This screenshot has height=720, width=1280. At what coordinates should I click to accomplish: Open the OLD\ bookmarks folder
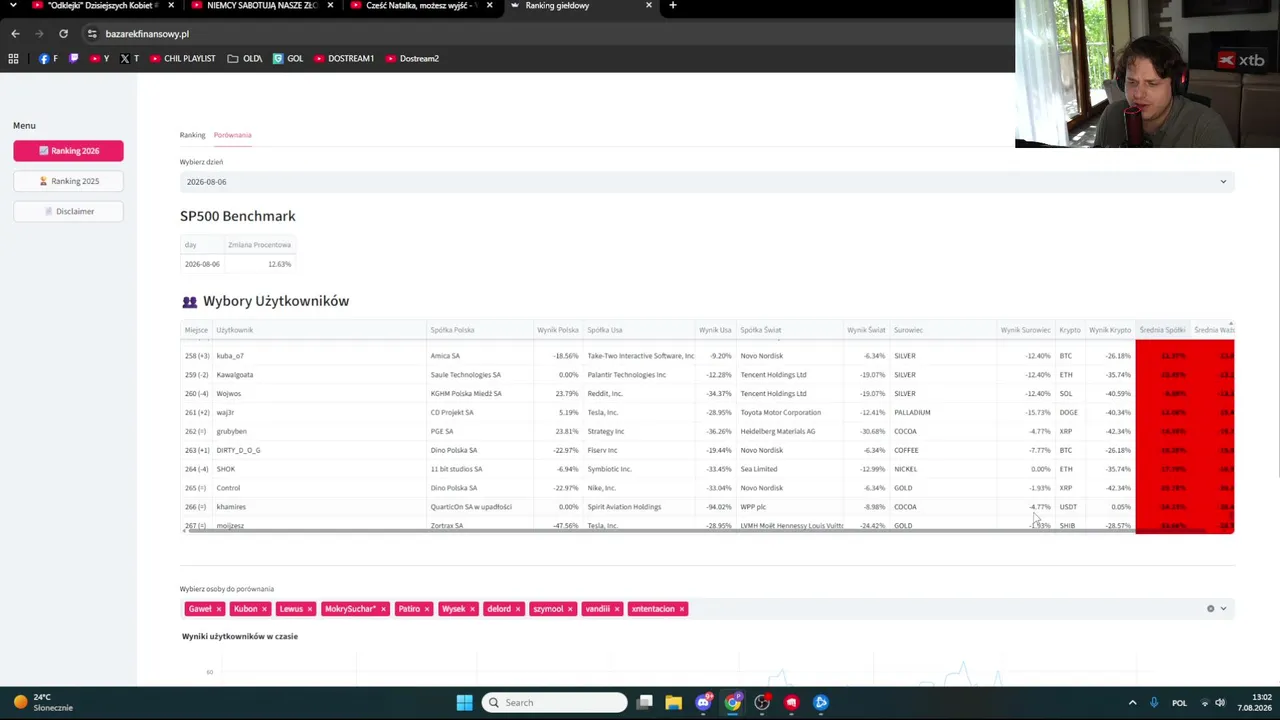[245, 58]
